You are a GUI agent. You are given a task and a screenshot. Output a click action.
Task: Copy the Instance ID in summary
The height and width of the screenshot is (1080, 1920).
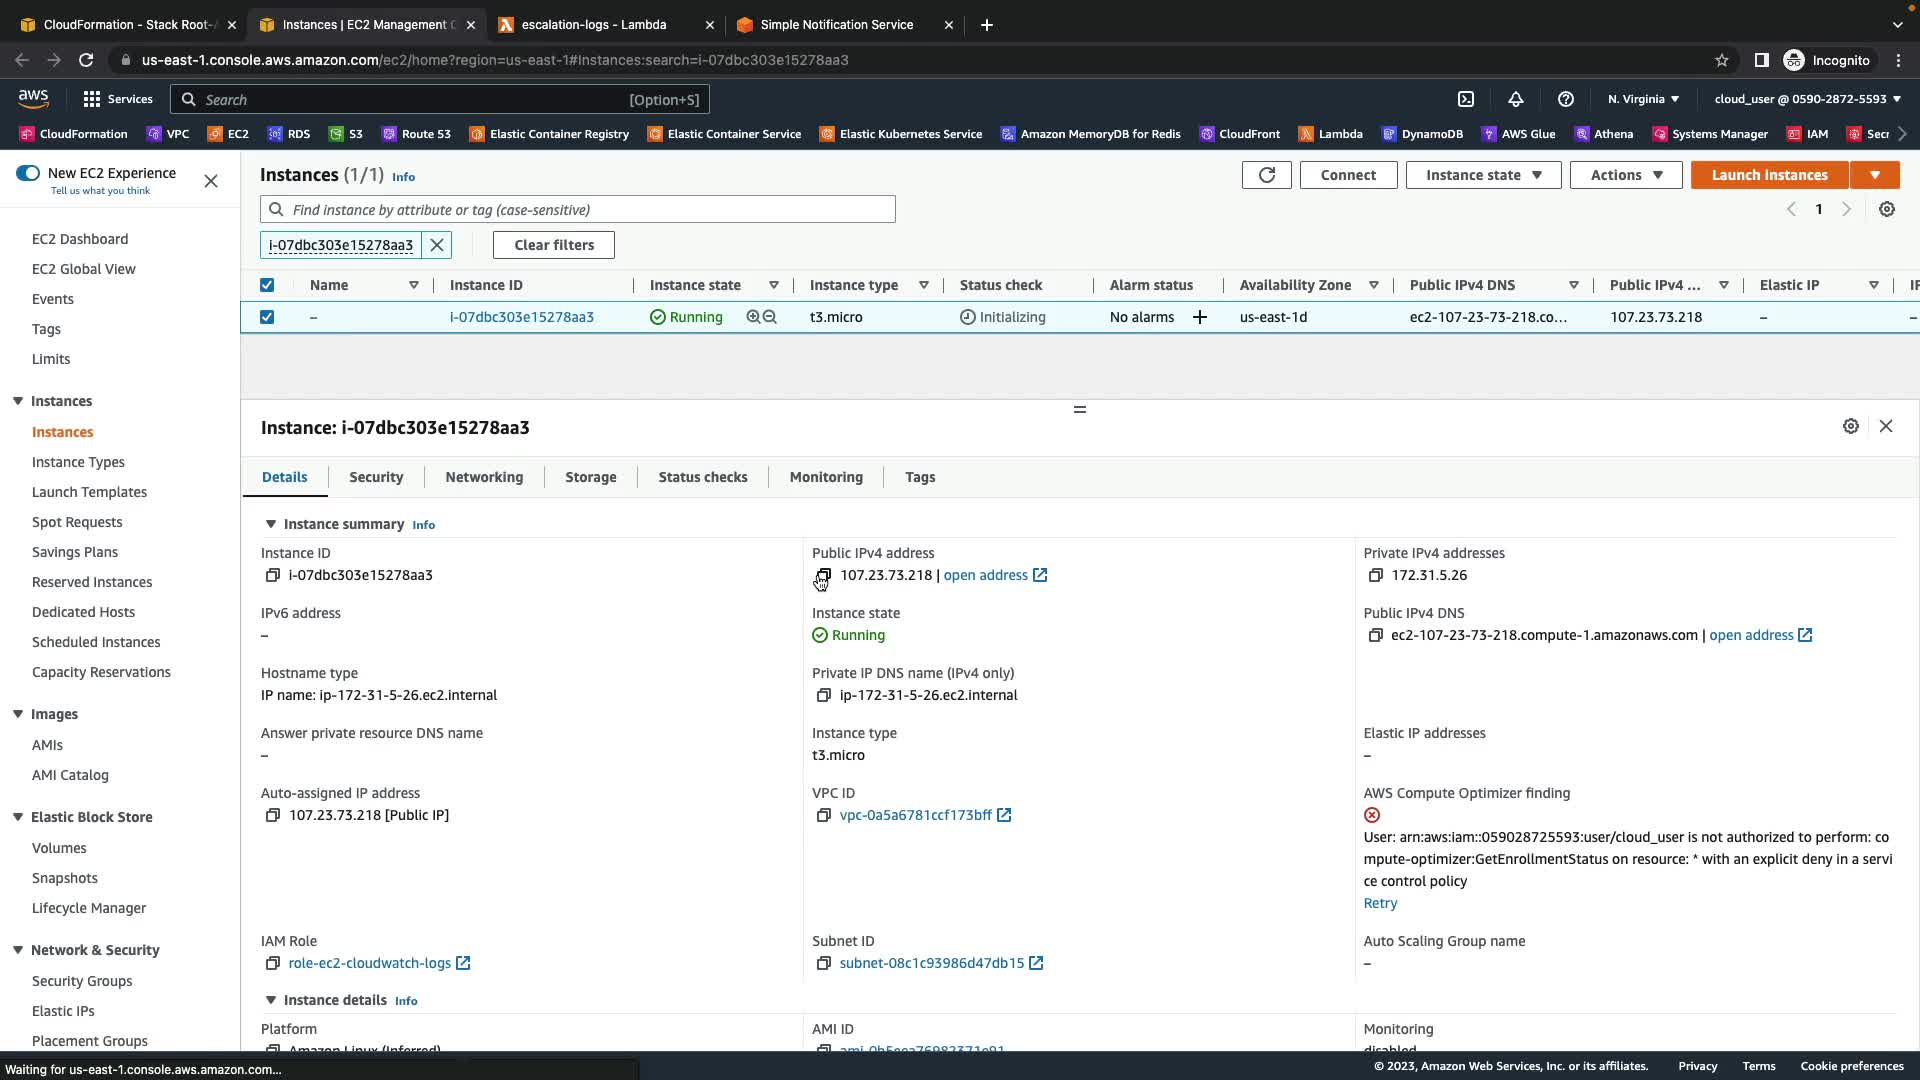[x=272, y=575]
